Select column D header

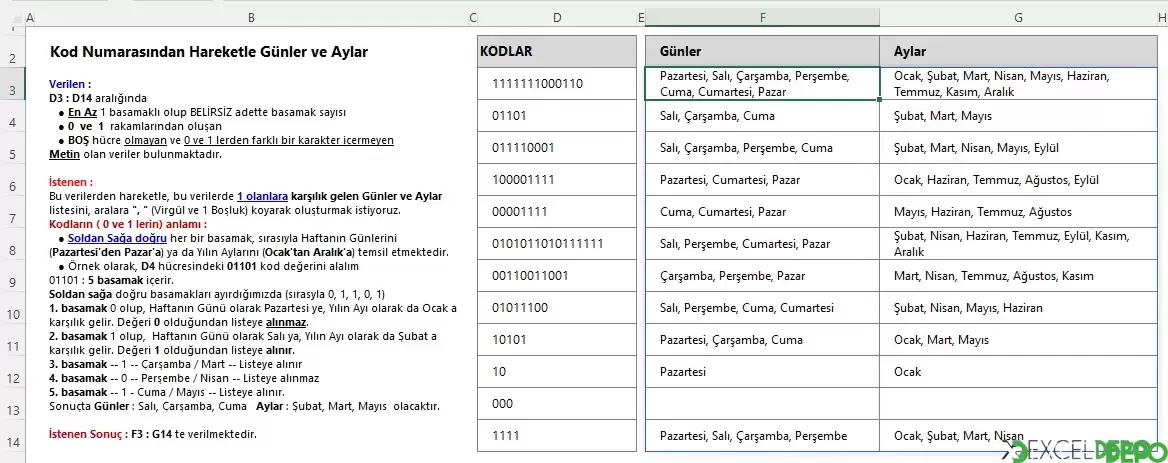pyautogui.click(x=557, y=17)
